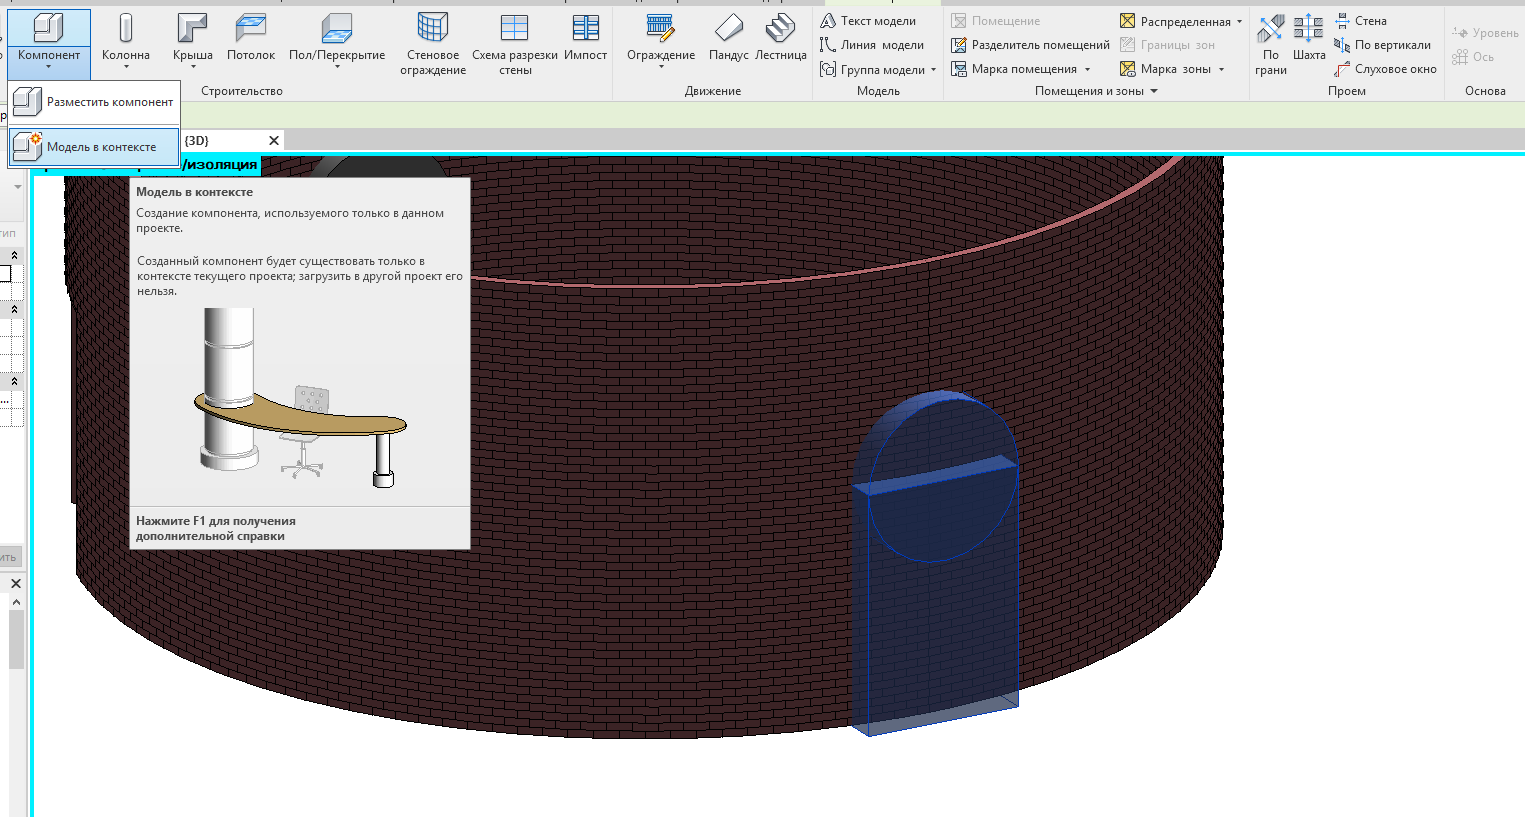Image resolution: width=1525 pixels, height=817 pixels.
Task: Click the Крыша (Roof) tool icon
Action: pyautogui.click(x=192, y=29)
